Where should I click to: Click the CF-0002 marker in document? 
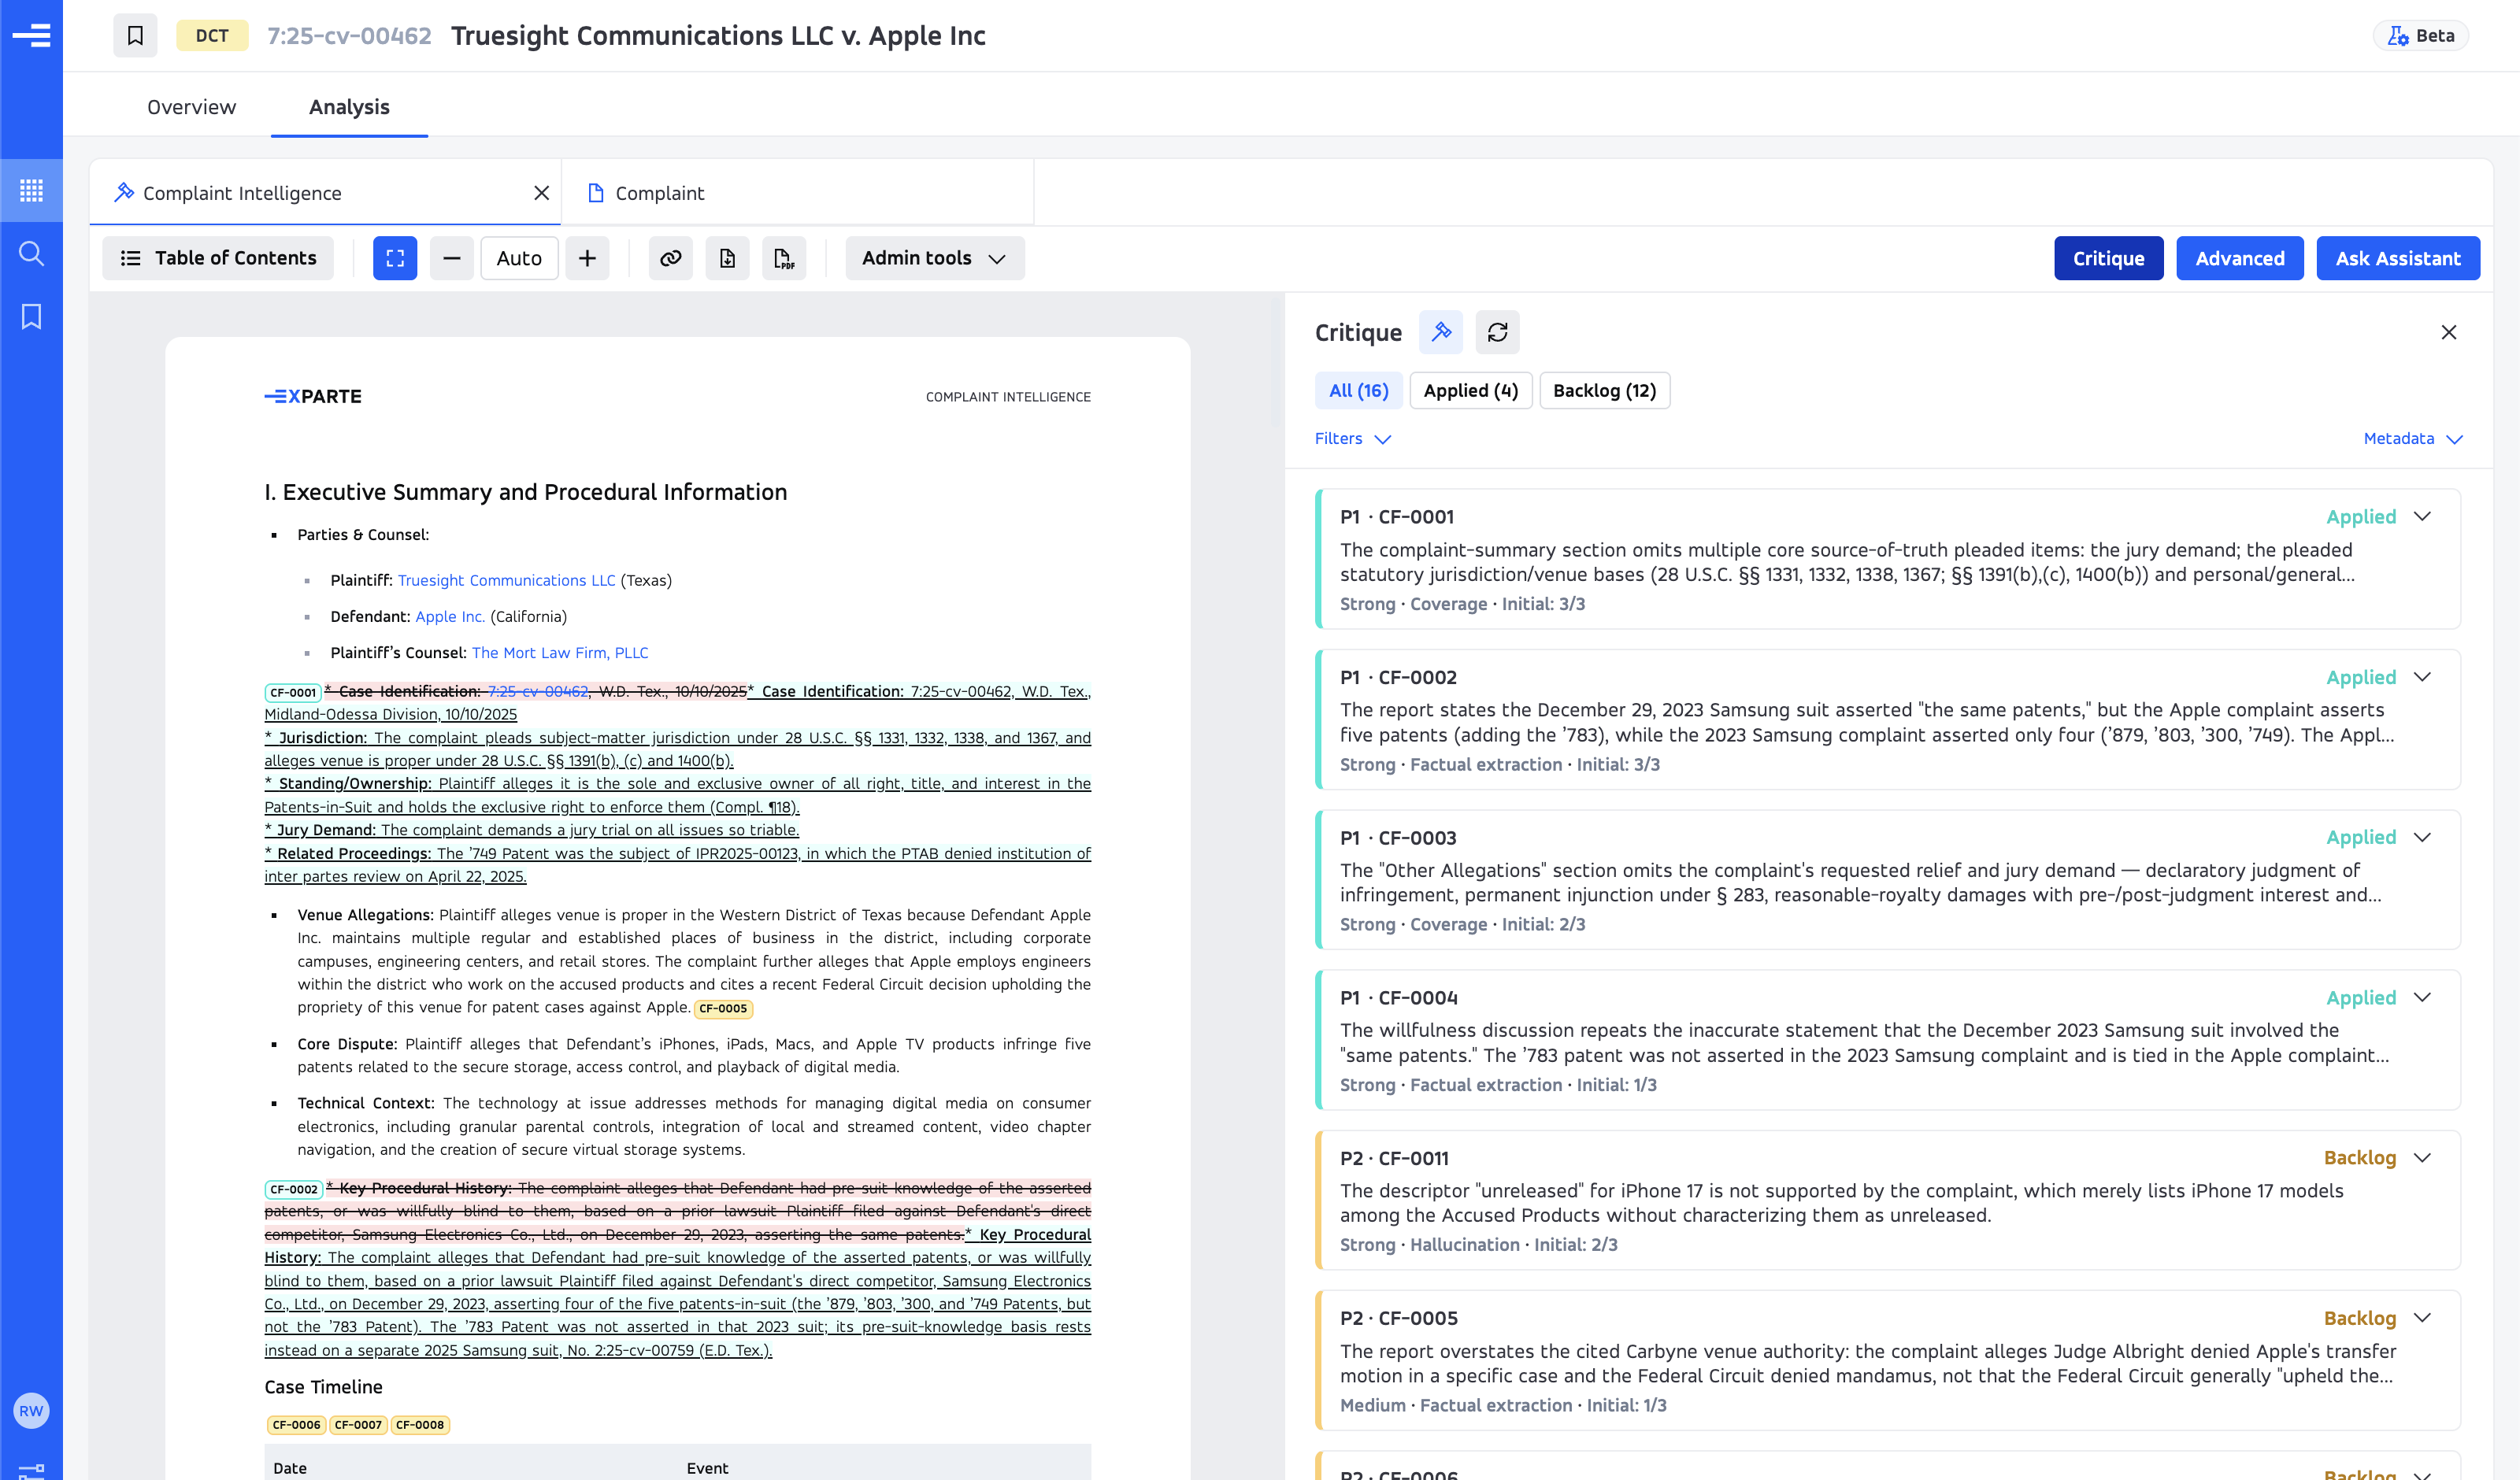pyautogui.click(x=293, y=1189)
